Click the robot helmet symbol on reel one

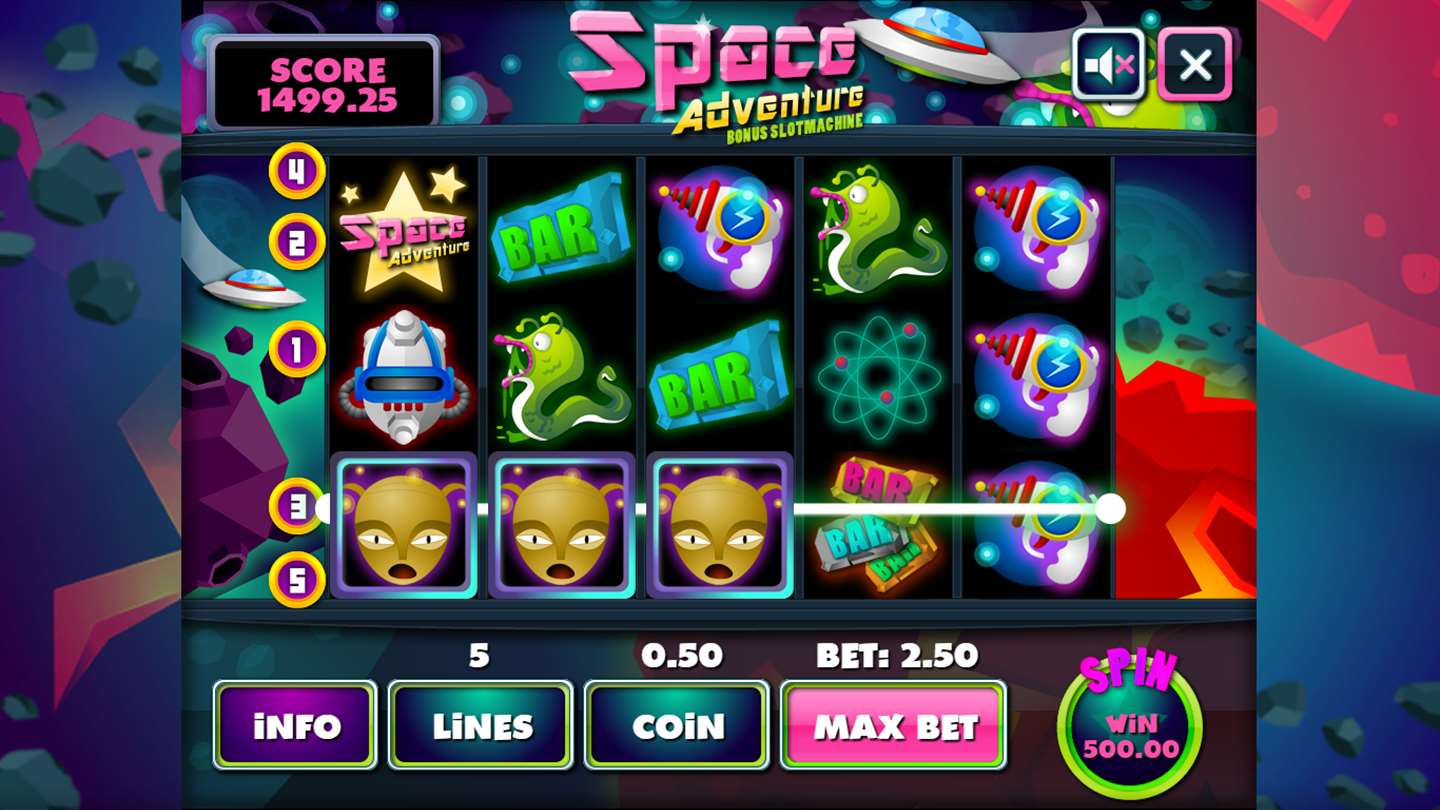[x=404, y=376]
